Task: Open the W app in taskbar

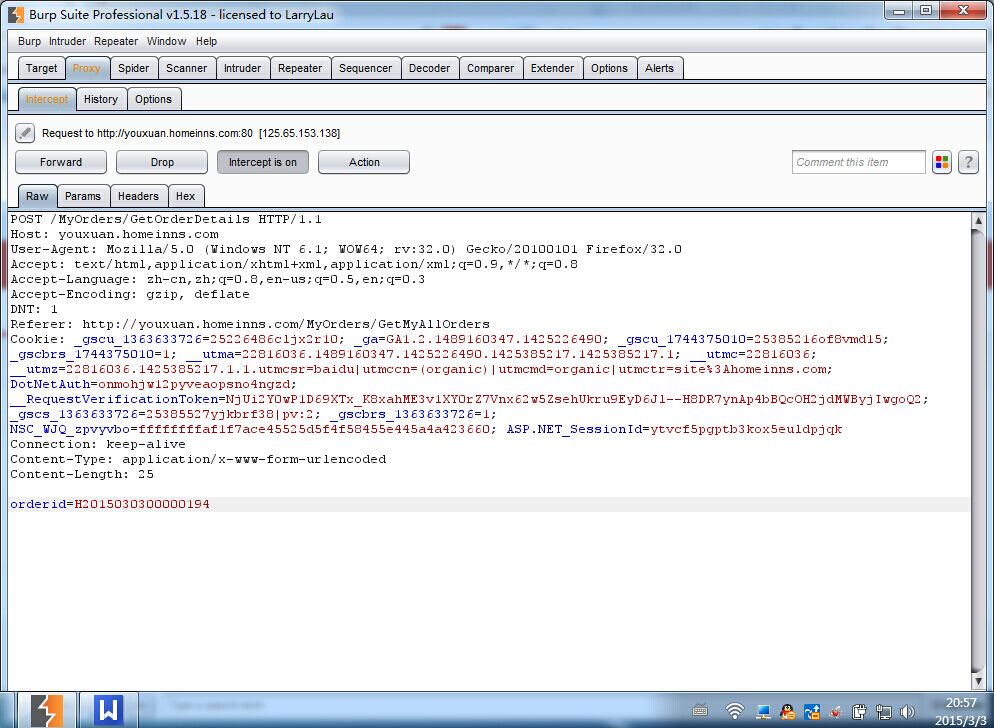Action: coord(109,710)
